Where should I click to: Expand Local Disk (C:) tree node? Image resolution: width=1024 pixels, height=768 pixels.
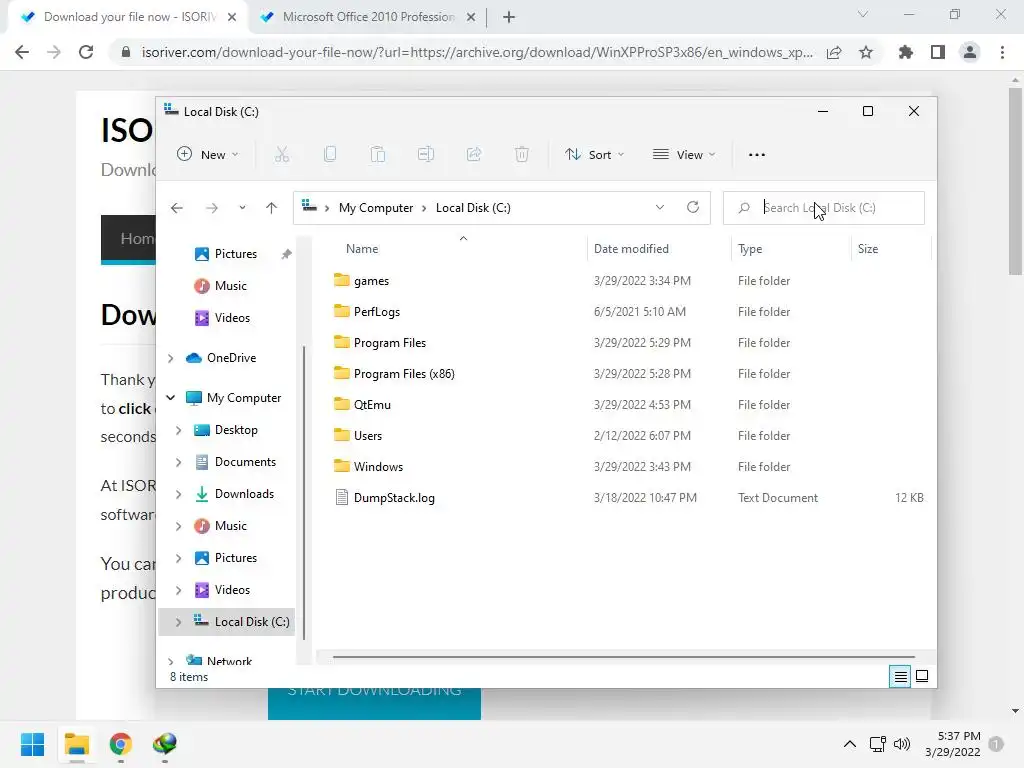coord(178,622)
